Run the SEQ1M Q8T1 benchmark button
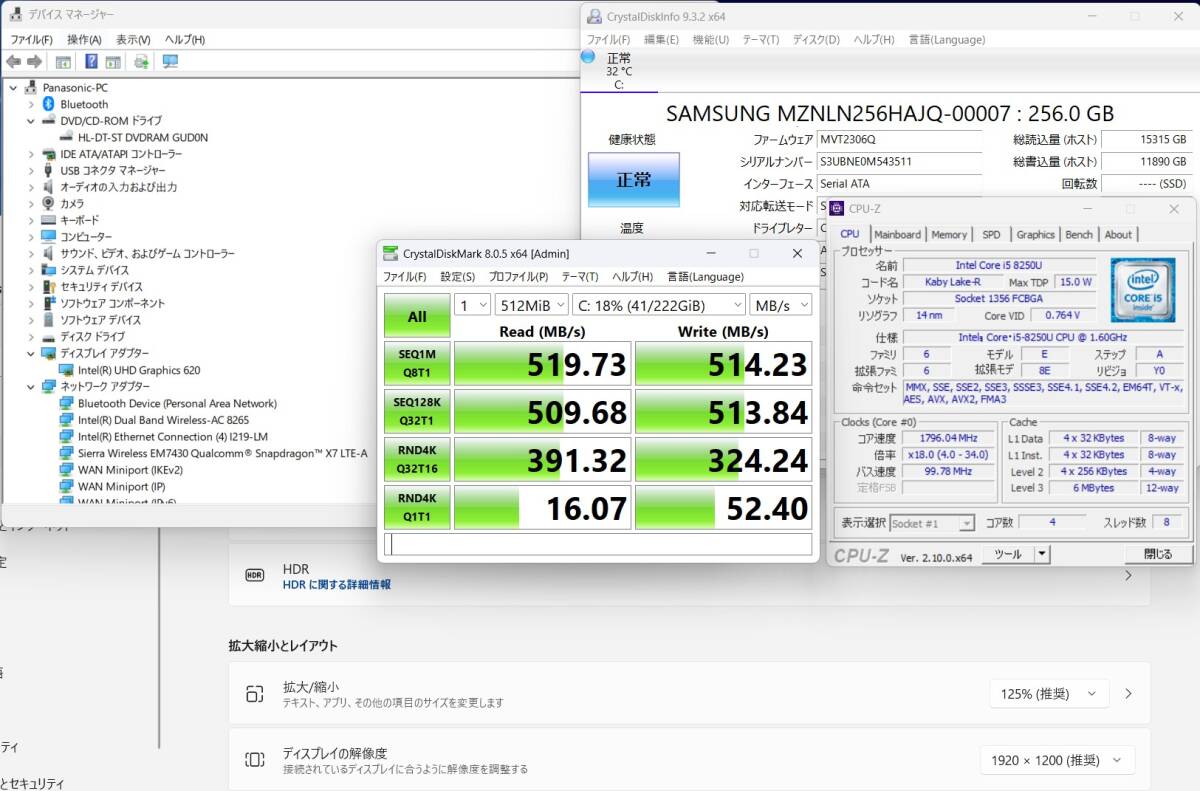 417,364
